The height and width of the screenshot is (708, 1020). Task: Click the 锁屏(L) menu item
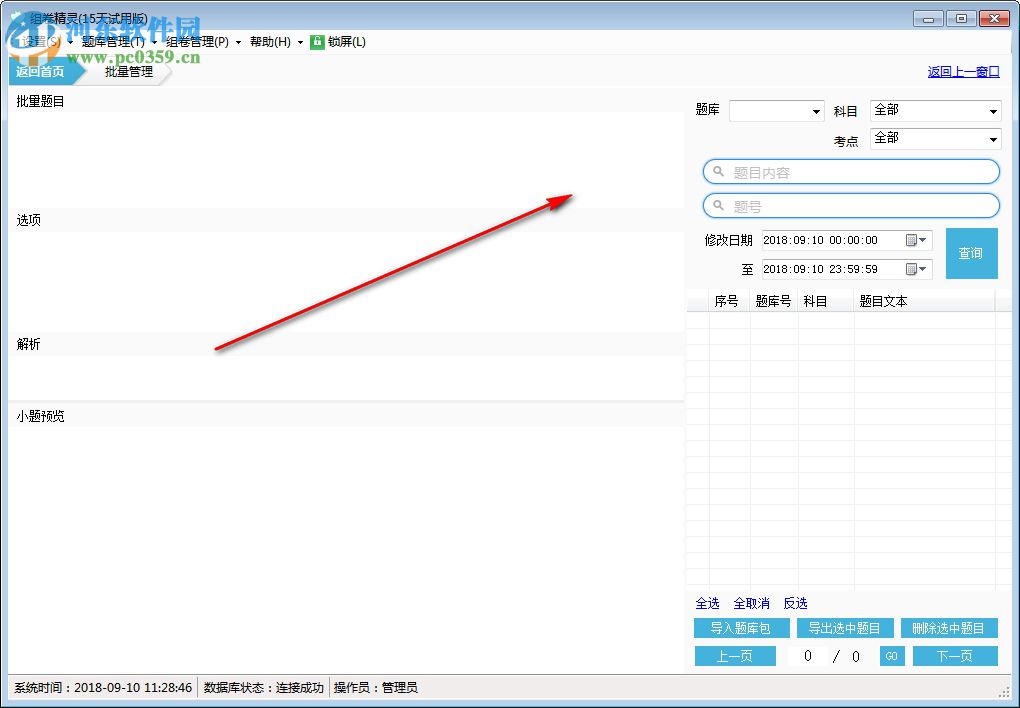tap(347, 42)
